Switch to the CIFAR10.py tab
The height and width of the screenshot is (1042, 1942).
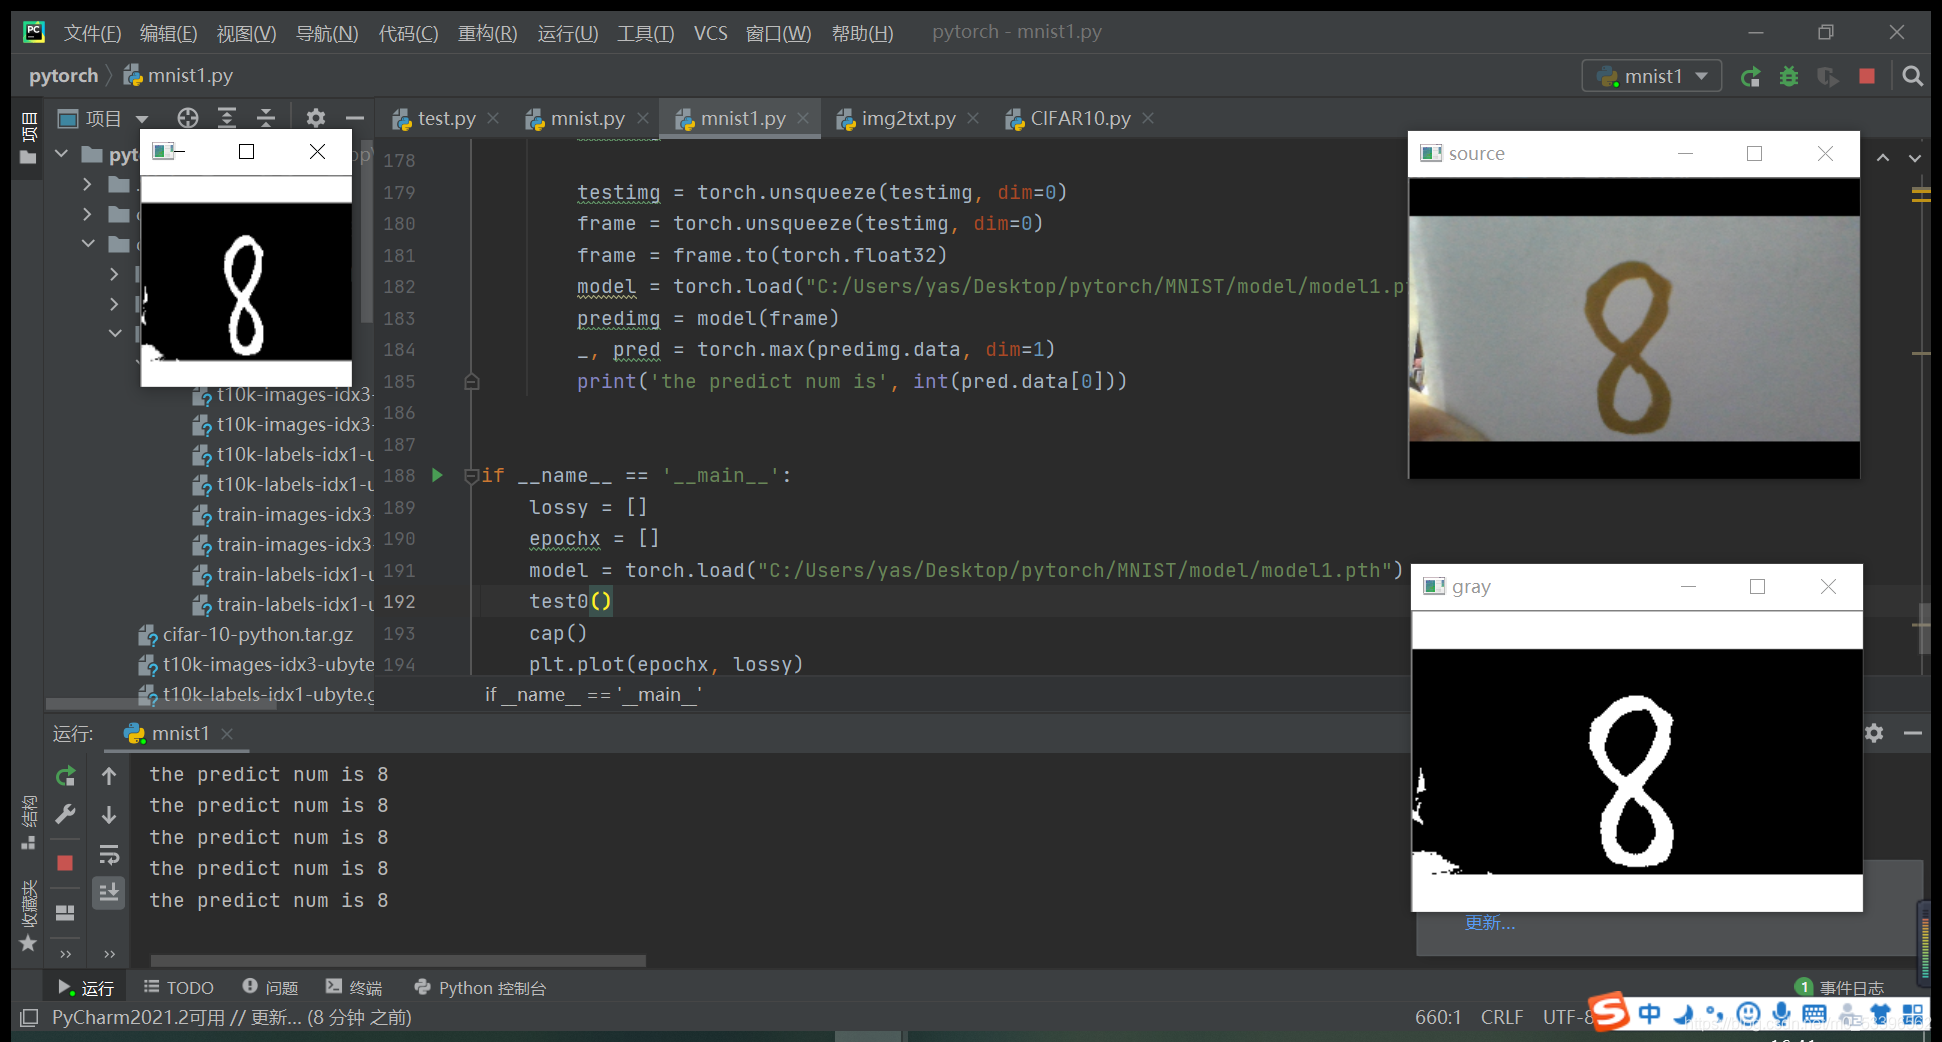tap(1080, 118)
